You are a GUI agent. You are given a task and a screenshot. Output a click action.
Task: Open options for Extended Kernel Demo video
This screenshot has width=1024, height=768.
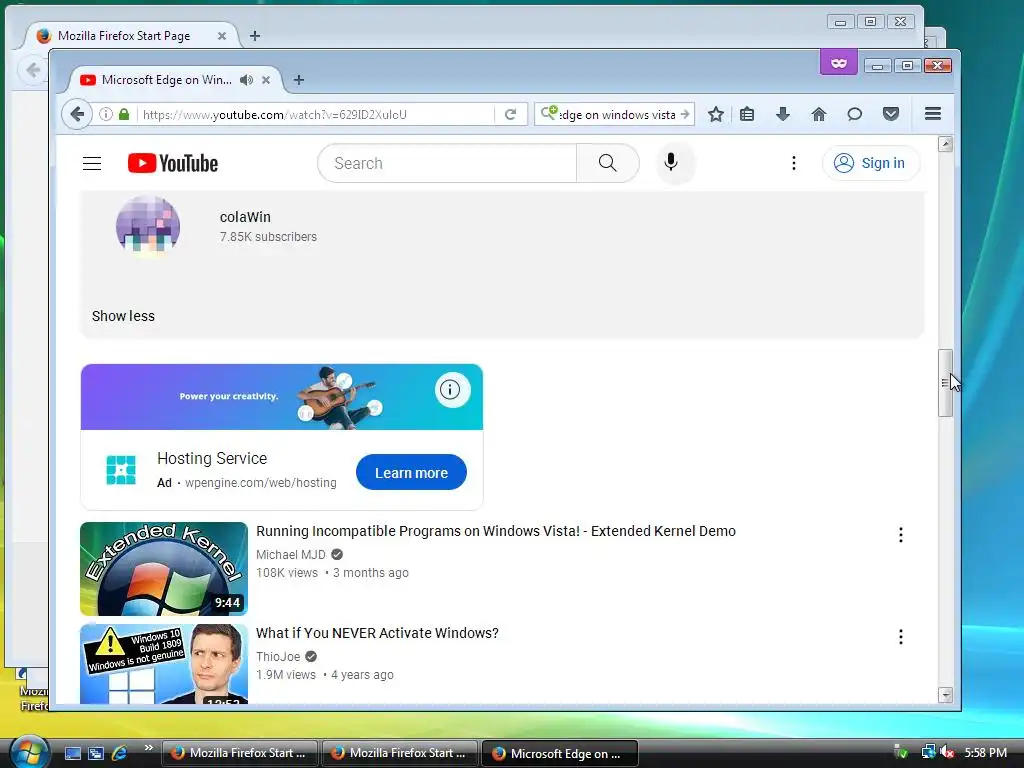tap(901, 535)
